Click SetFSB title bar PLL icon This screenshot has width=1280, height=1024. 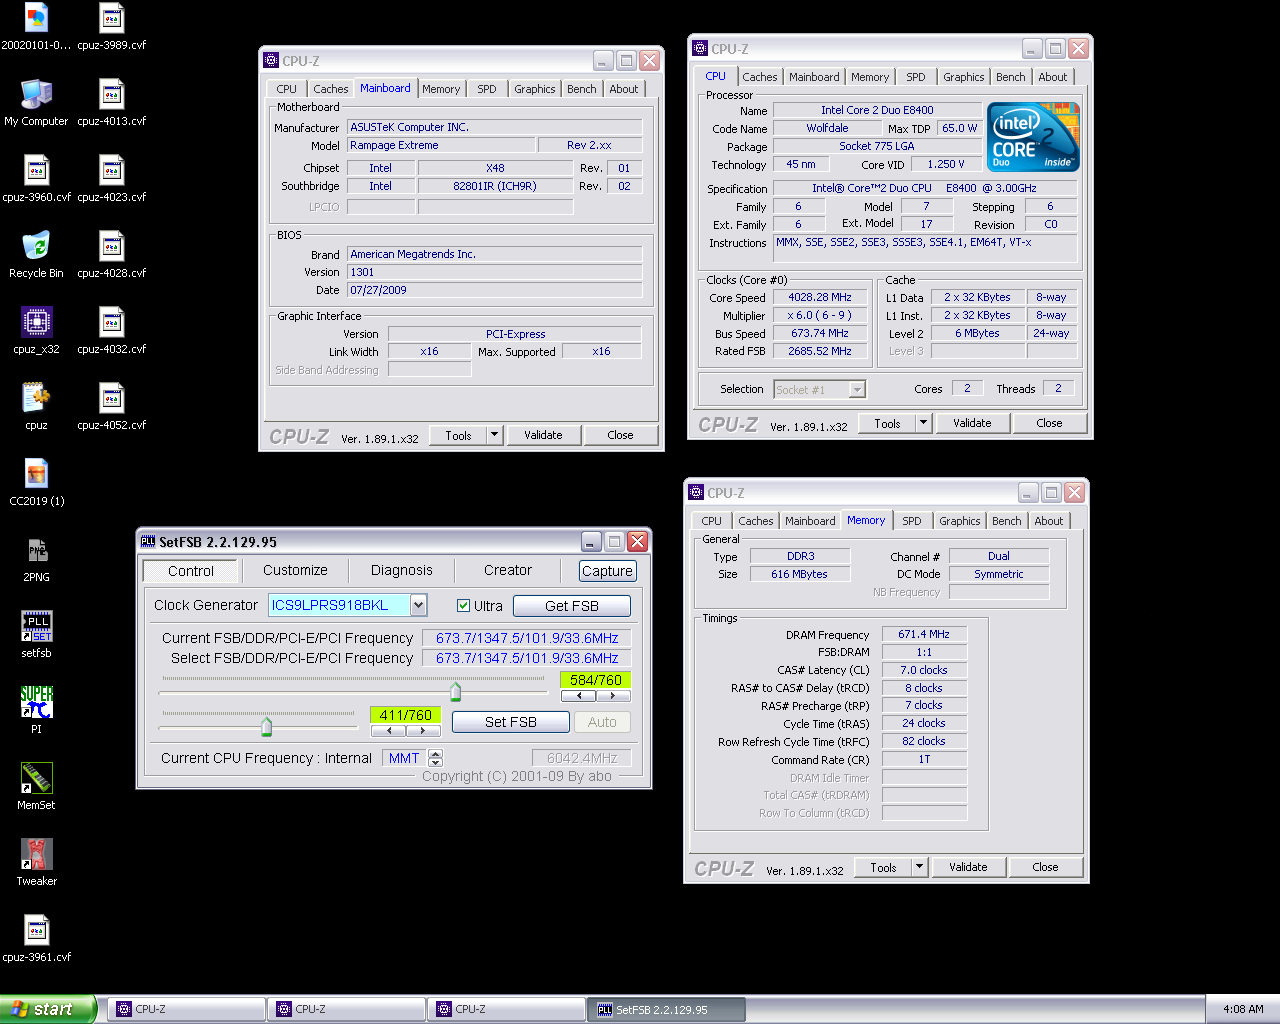click(148, 541)
